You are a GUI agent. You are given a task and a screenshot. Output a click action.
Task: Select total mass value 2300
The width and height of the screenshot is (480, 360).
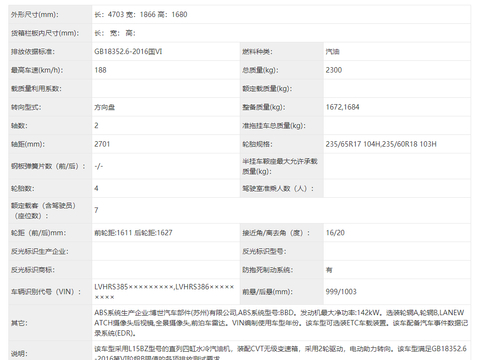pyautogui.click(x=334, y=70)
